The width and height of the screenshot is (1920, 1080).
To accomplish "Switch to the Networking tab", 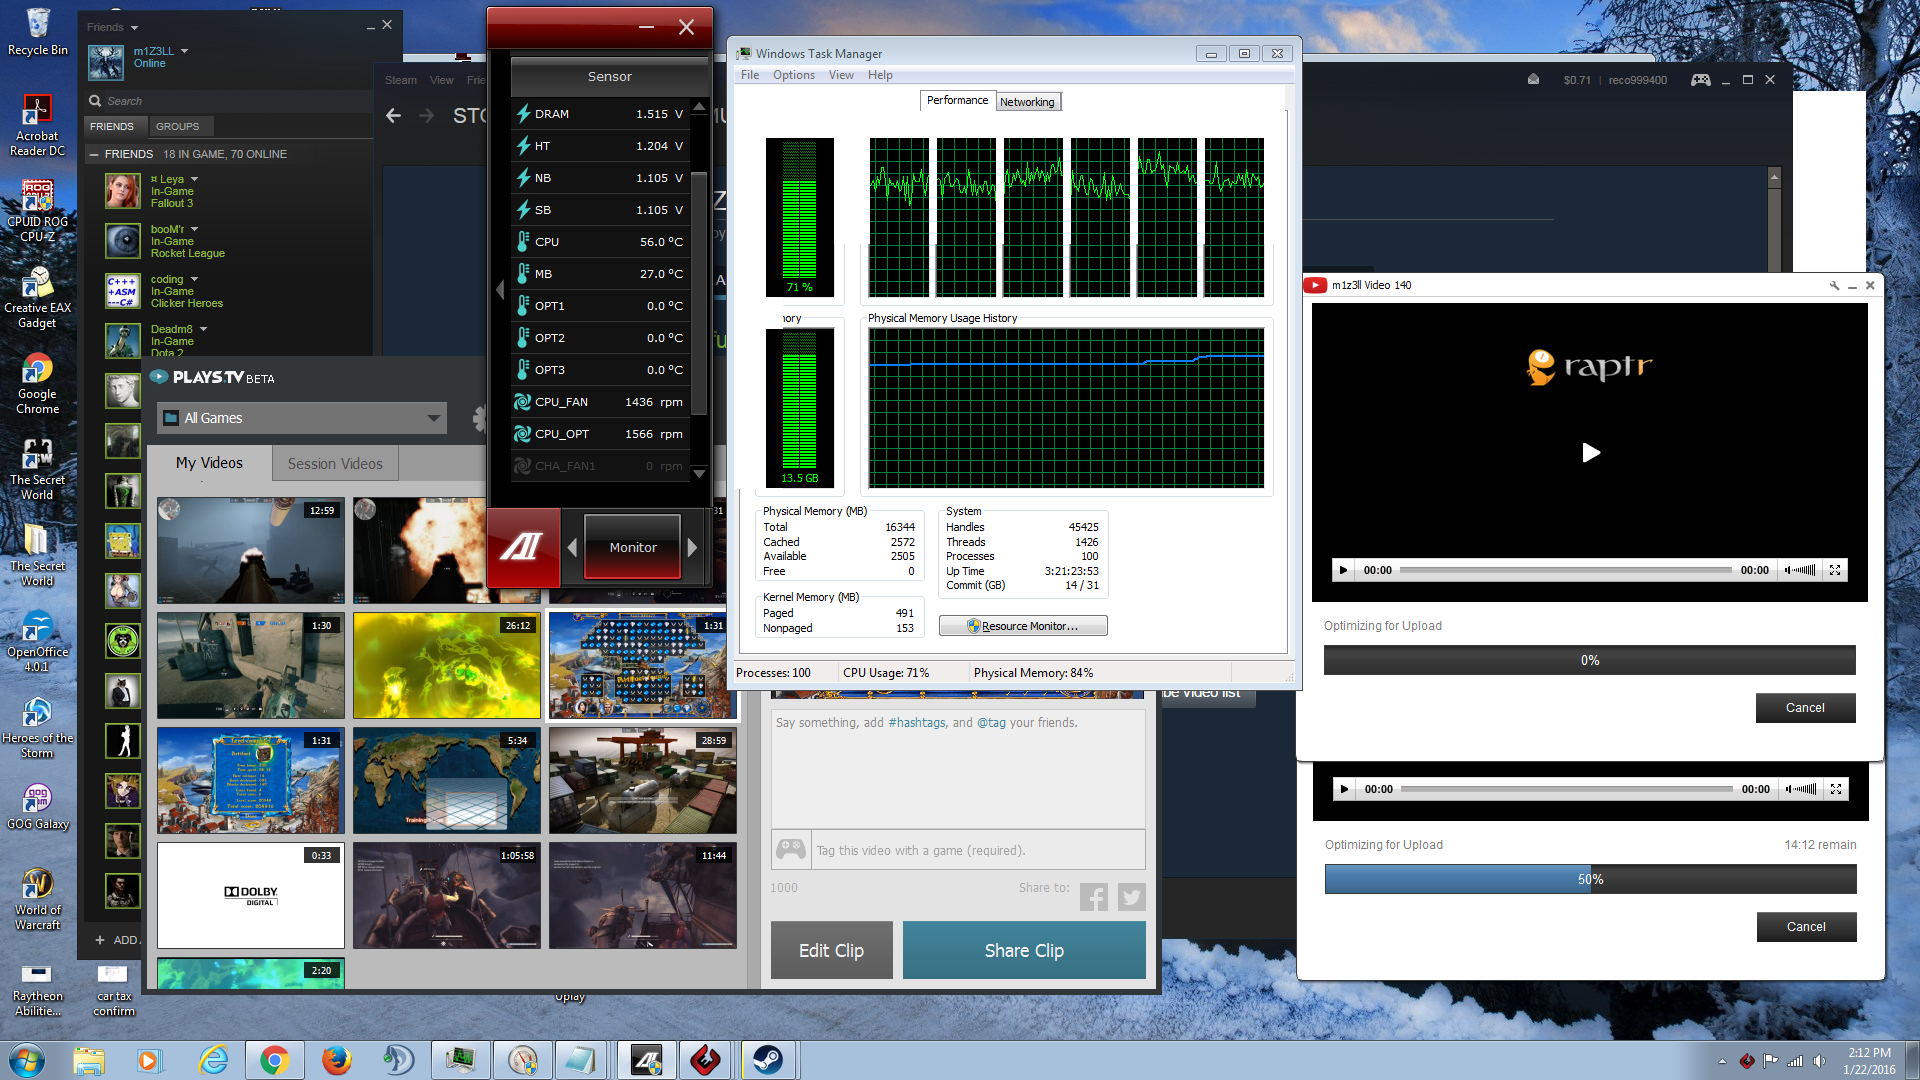I will coord(1027,102).
